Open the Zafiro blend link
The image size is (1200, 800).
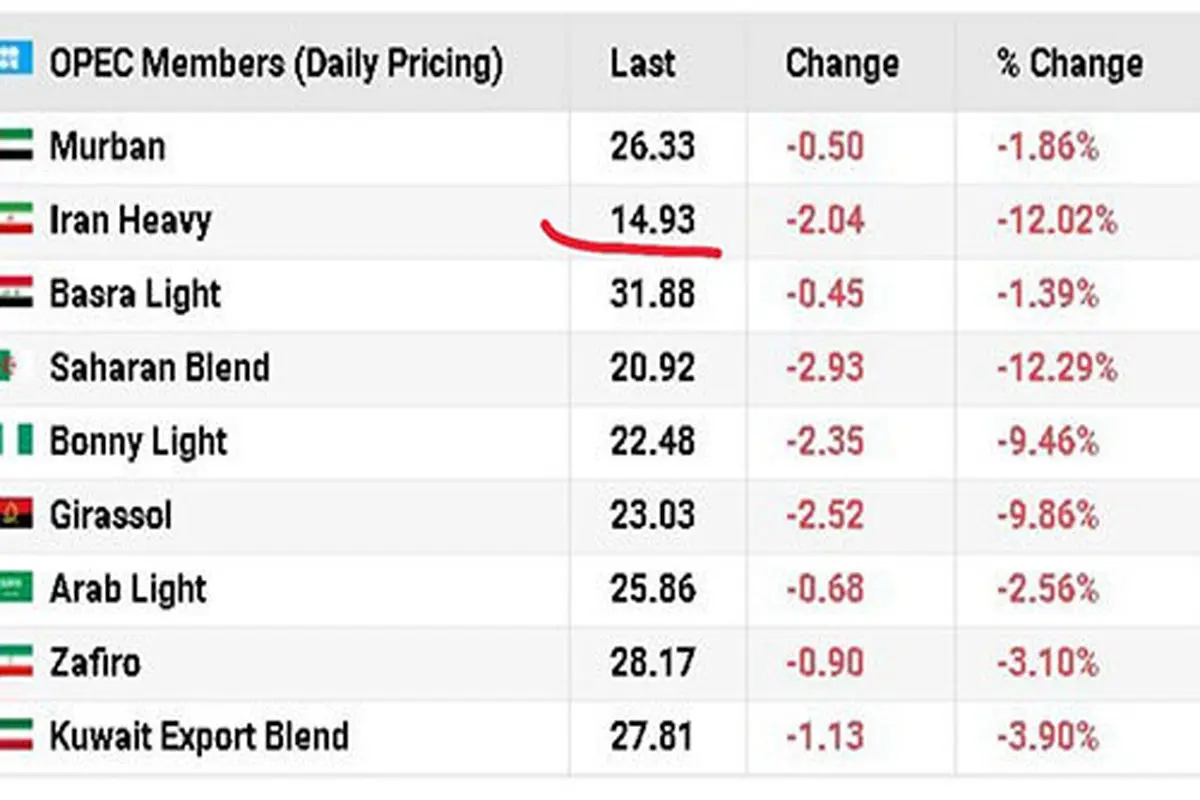pos(95,663)
